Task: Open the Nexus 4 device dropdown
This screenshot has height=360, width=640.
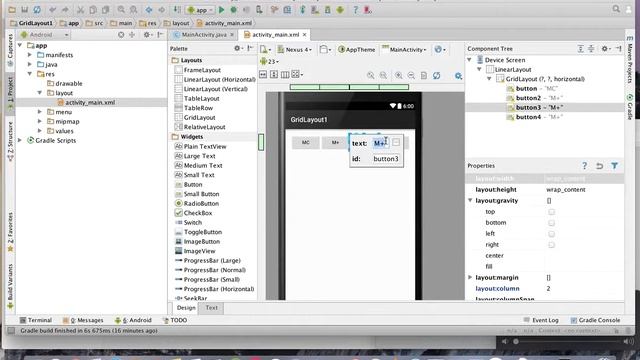Action: [294, 49]
